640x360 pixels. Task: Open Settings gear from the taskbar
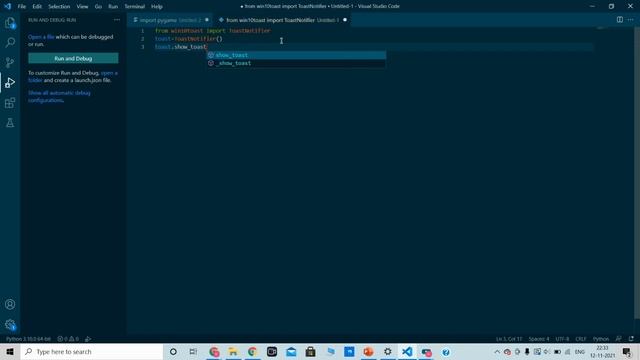coord(388,351)
